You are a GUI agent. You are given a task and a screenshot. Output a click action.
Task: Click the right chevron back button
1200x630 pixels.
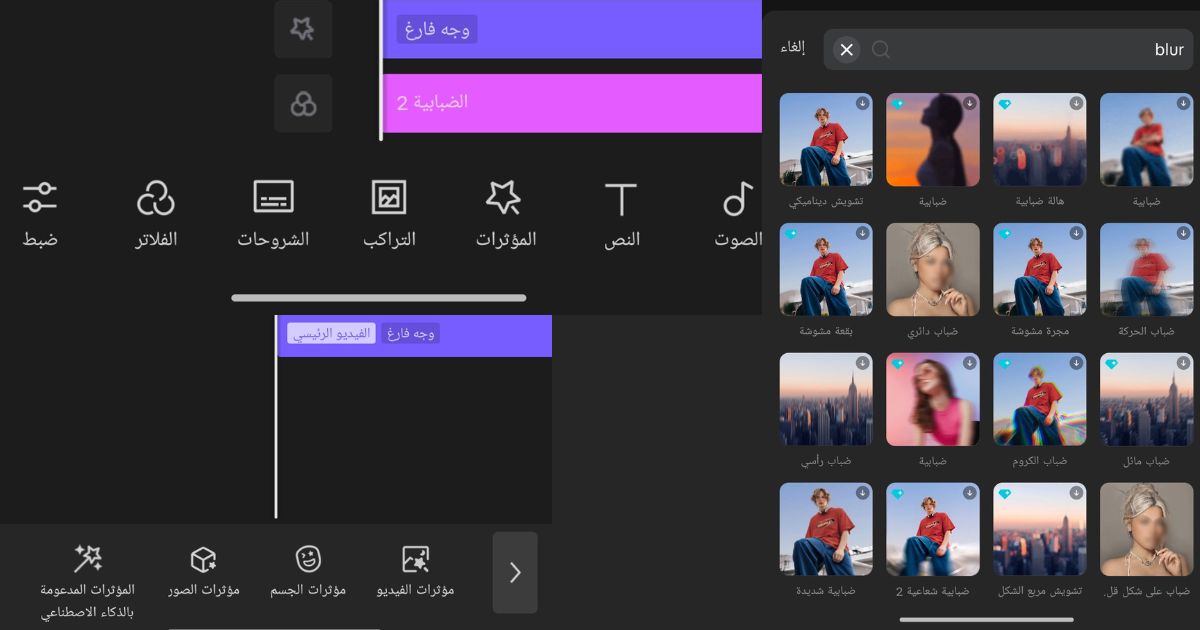515,572
